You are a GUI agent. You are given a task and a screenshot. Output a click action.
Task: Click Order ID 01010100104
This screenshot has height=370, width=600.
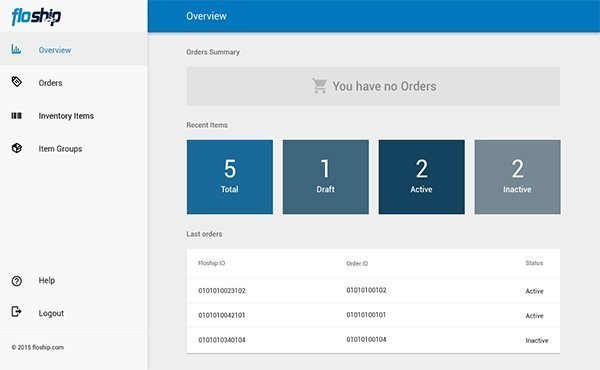[366, 339]
